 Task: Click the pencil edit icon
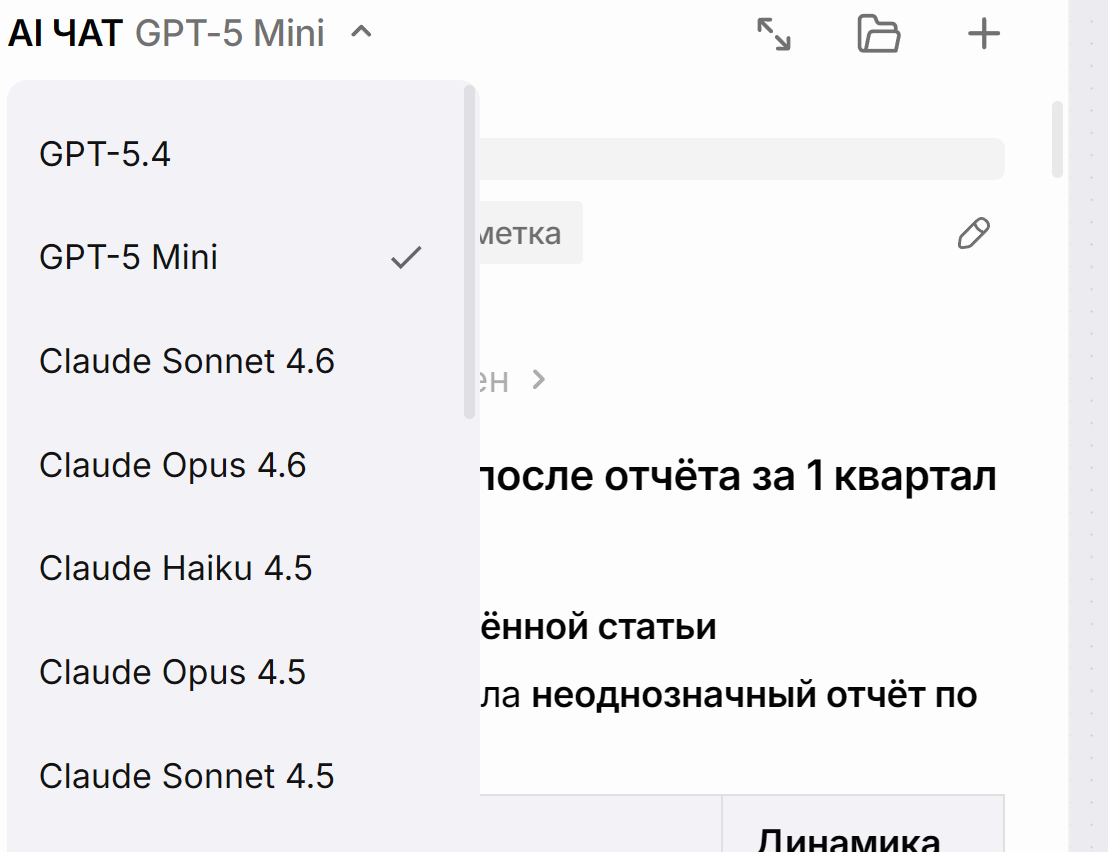pos(973,233)
